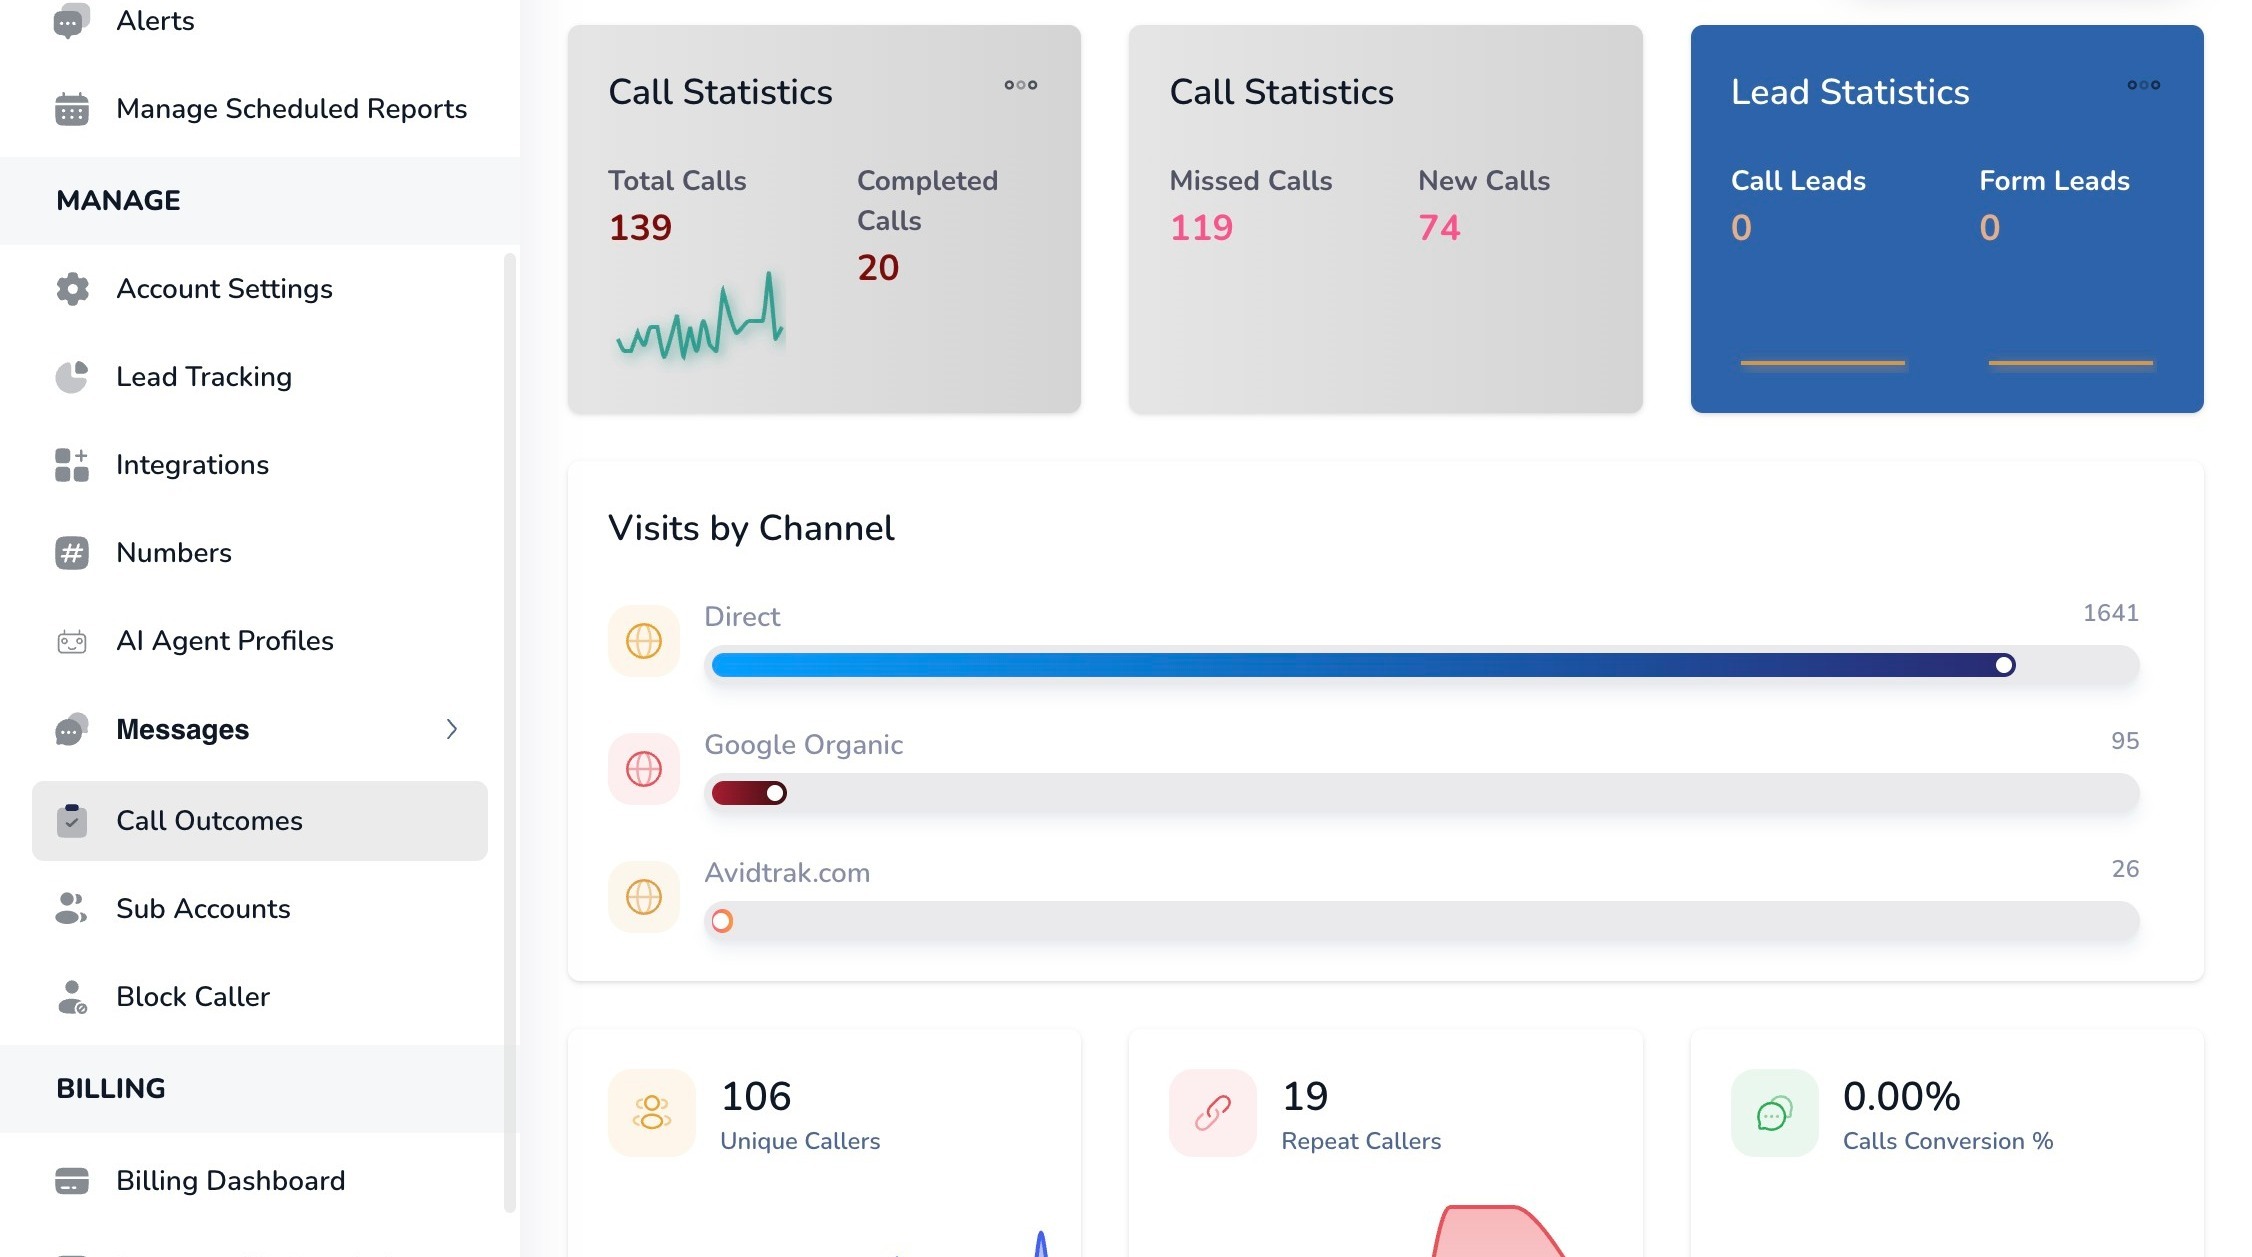Click the Repeat Callers link icon

(x=1213, y=1113)
